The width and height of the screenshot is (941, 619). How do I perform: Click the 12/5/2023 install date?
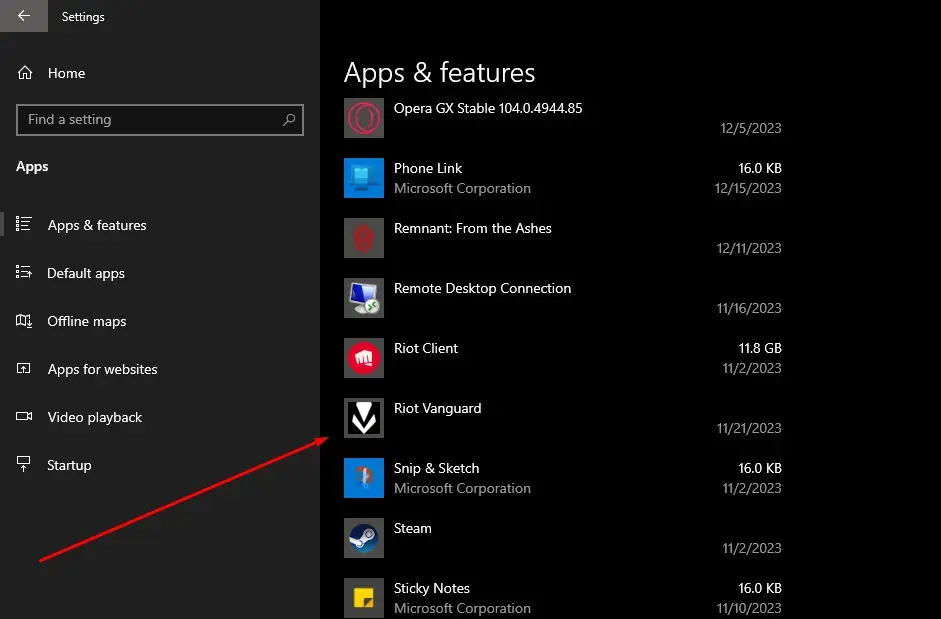[751, 128]
